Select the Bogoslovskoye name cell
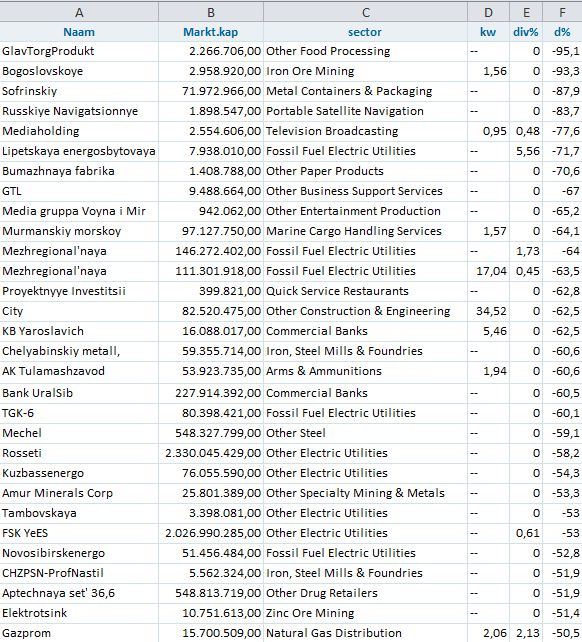This screenshot has width=582, height=642. (79, 71)
